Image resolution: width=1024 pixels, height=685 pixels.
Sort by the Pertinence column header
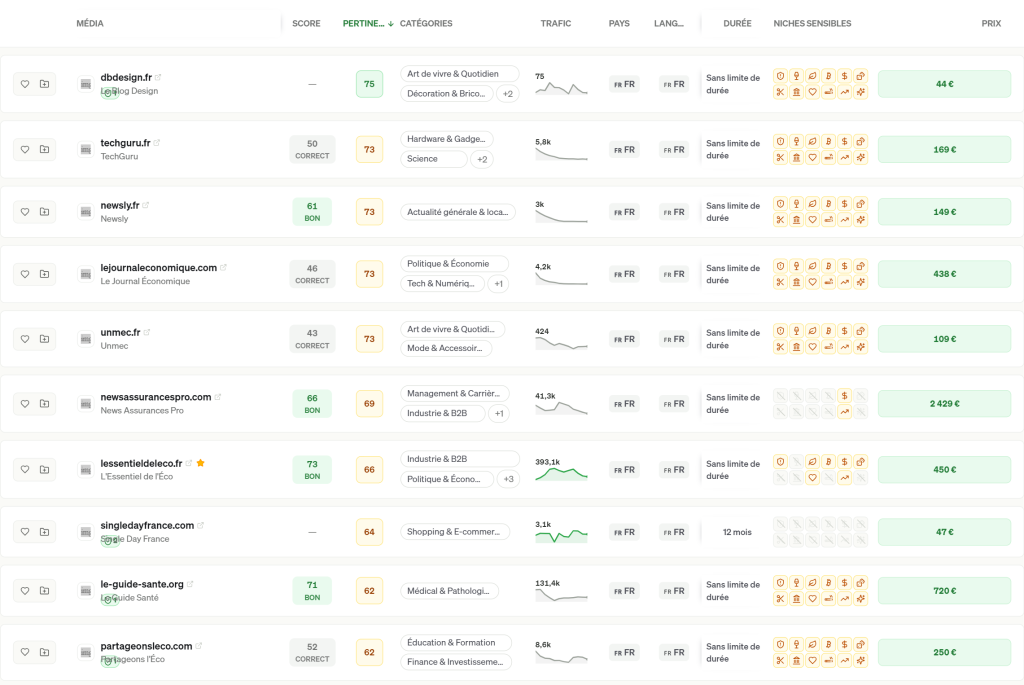point(368,24)
